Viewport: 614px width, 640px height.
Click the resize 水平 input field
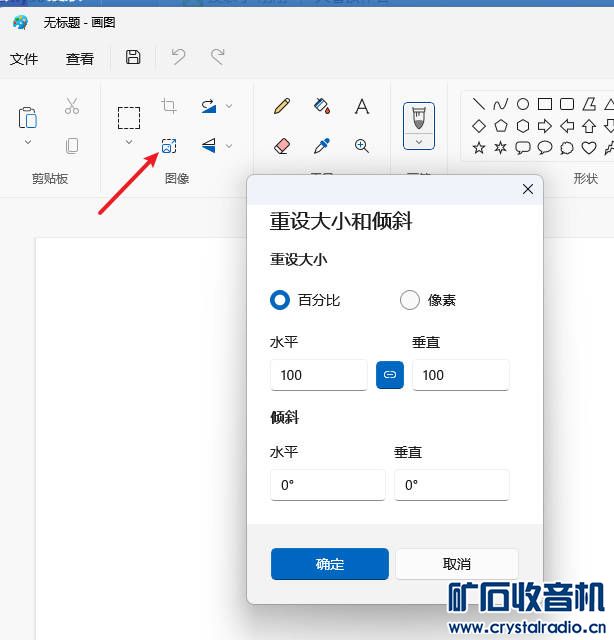319,375
